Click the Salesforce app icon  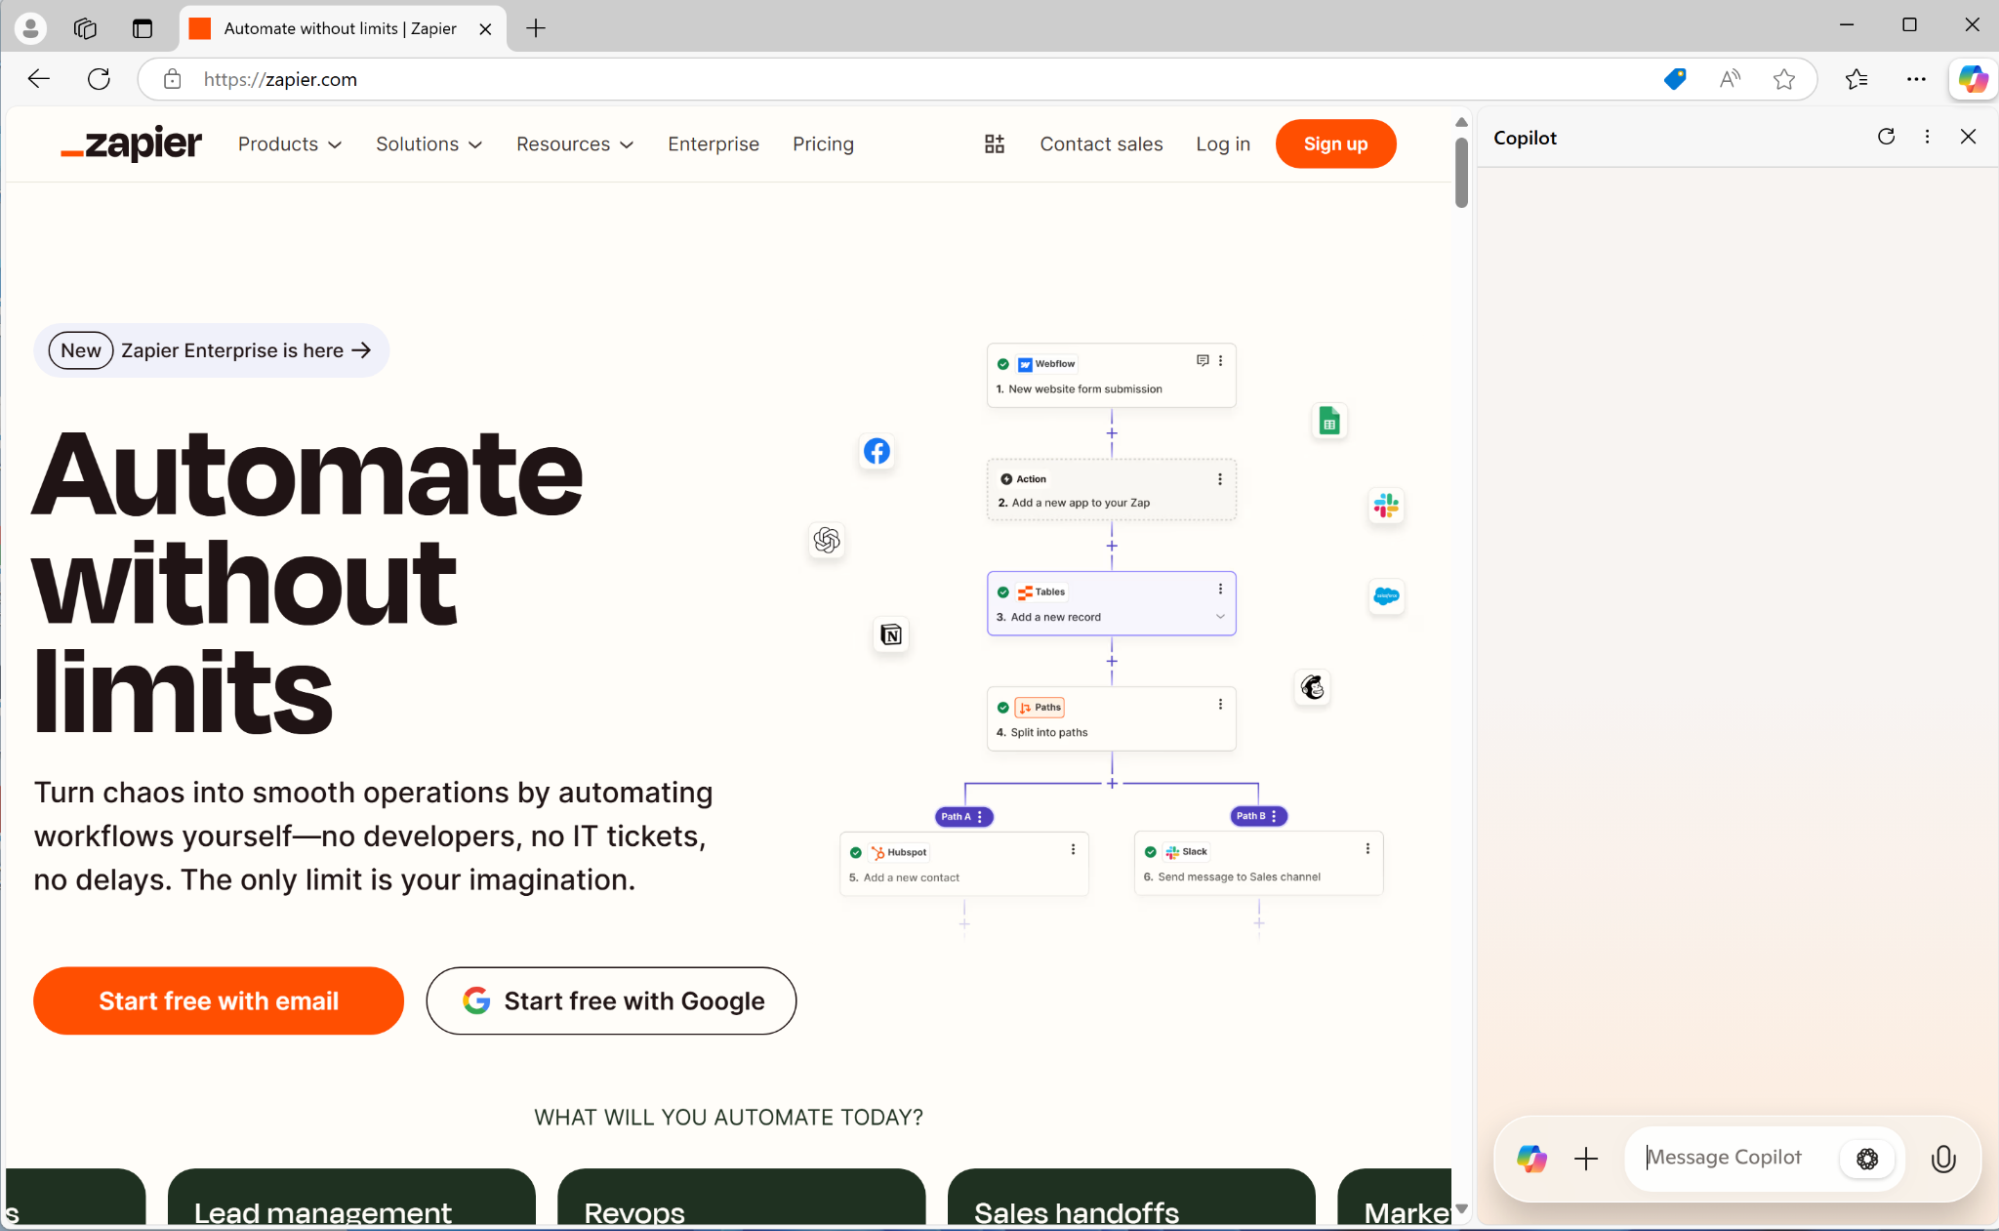tap(1387, 597)
